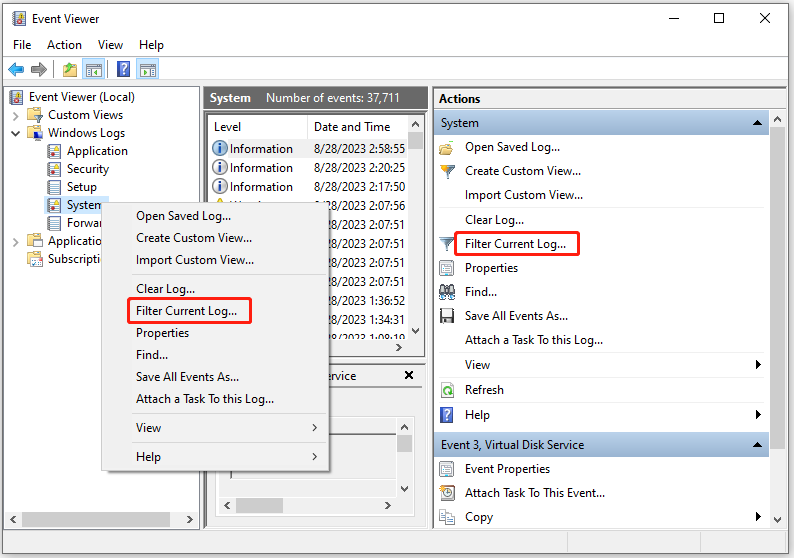Image resolution: width=794 pixels, height=558 pixels.
Task: Click Clear Log in Actions pane
Action: coord(494,220)
